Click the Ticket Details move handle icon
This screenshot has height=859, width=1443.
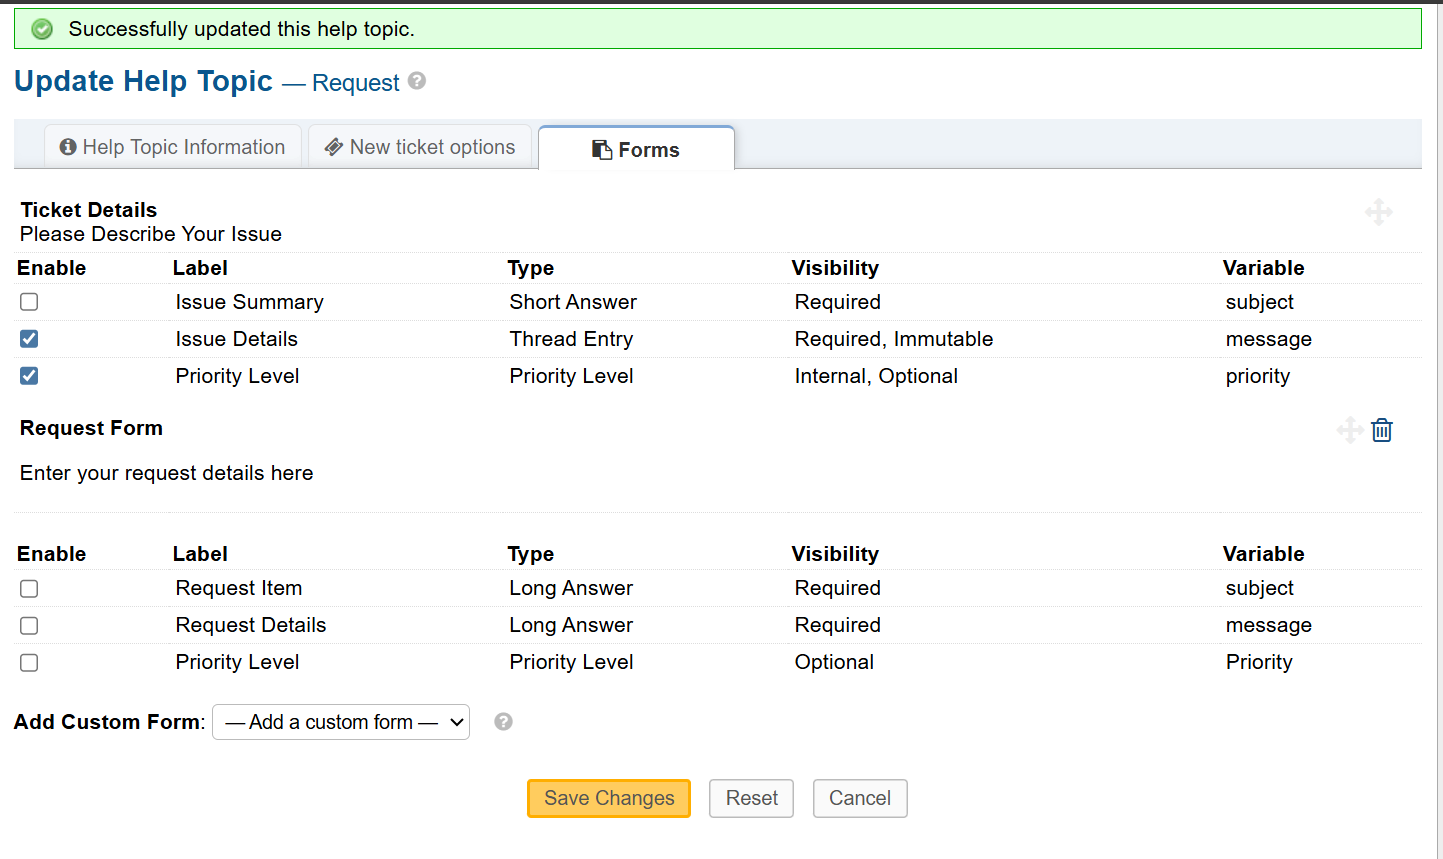[x=1378, y=212]
